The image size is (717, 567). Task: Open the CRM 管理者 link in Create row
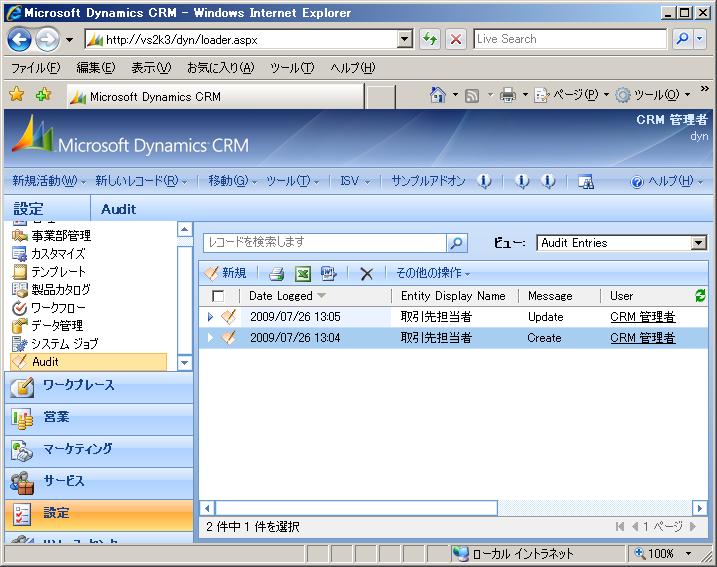point(642,338)
